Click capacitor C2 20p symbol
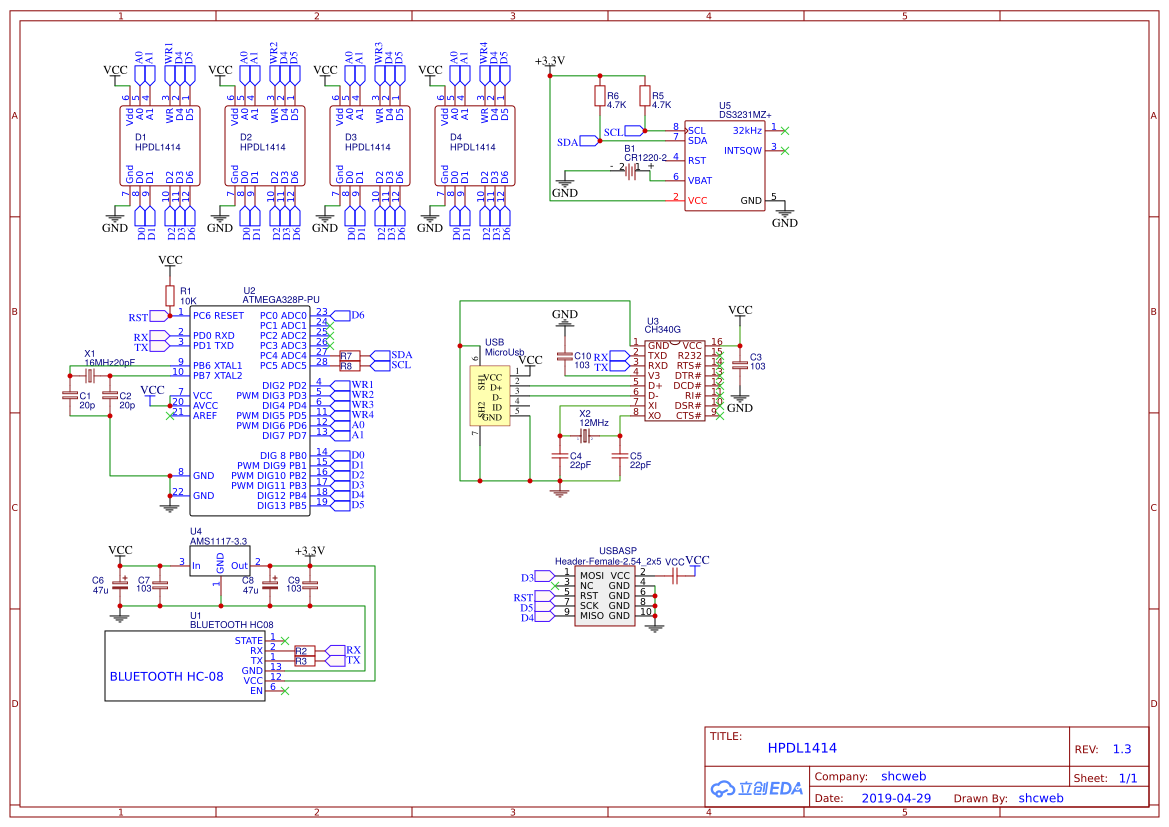The image size is (1169, 827). pos(110,395)
